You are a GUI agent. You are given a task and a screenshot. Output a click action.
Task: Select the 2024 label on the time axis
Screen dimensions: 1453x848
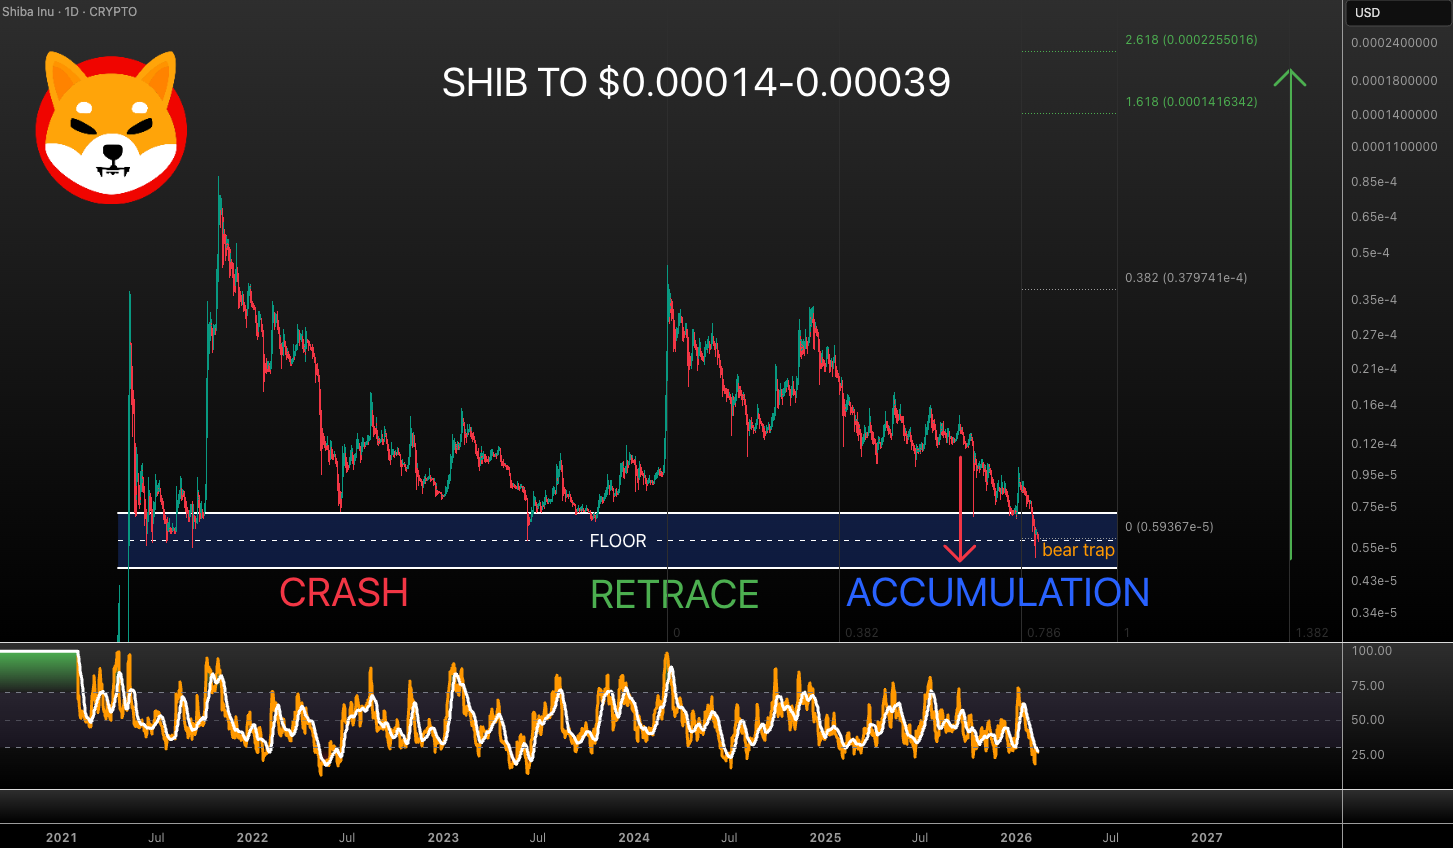[634, 837]
